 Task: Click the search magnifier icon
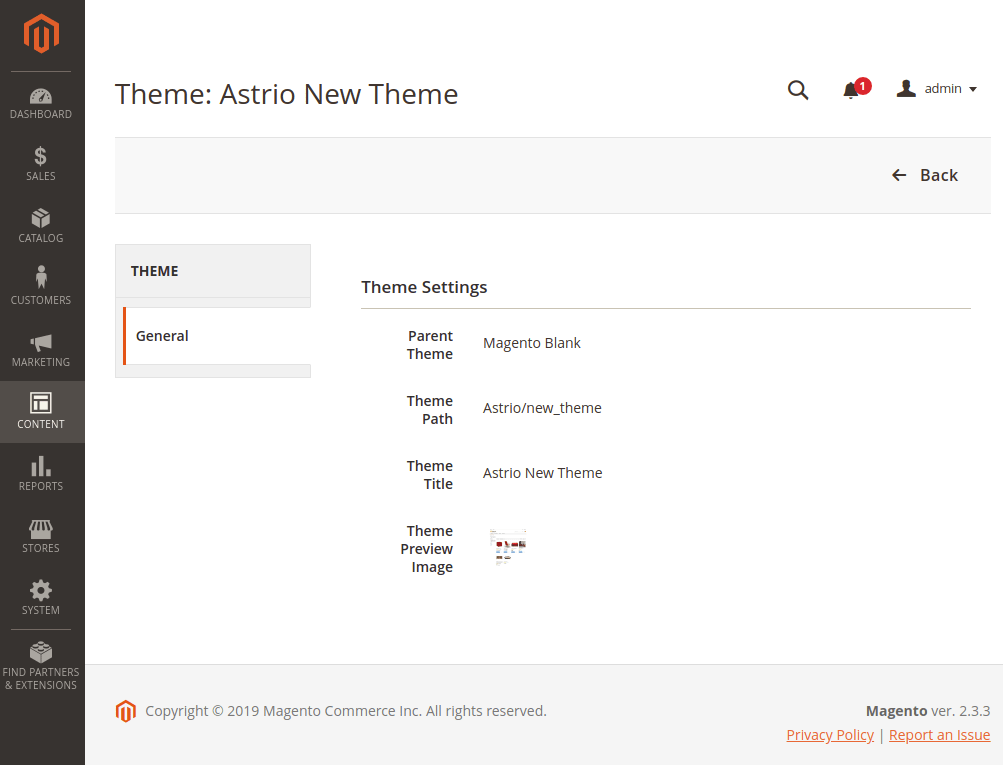pos(798,90)
